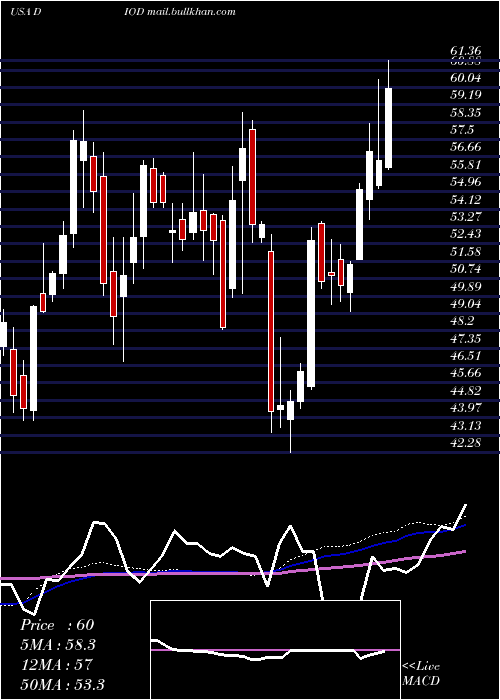The height and width of the screenshot is (700, 500).
Task: Click the 51.58 price axis label
Action: [x=465, y=252]
